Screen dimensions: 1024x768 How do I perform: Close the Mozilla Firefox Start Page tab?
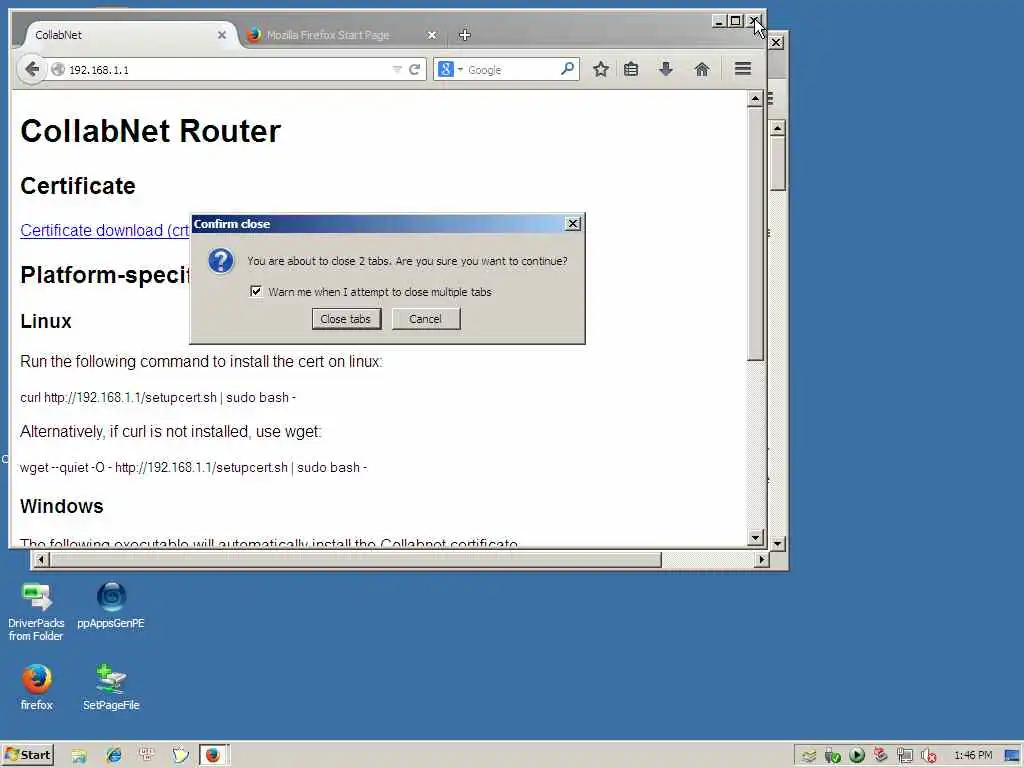432,35
